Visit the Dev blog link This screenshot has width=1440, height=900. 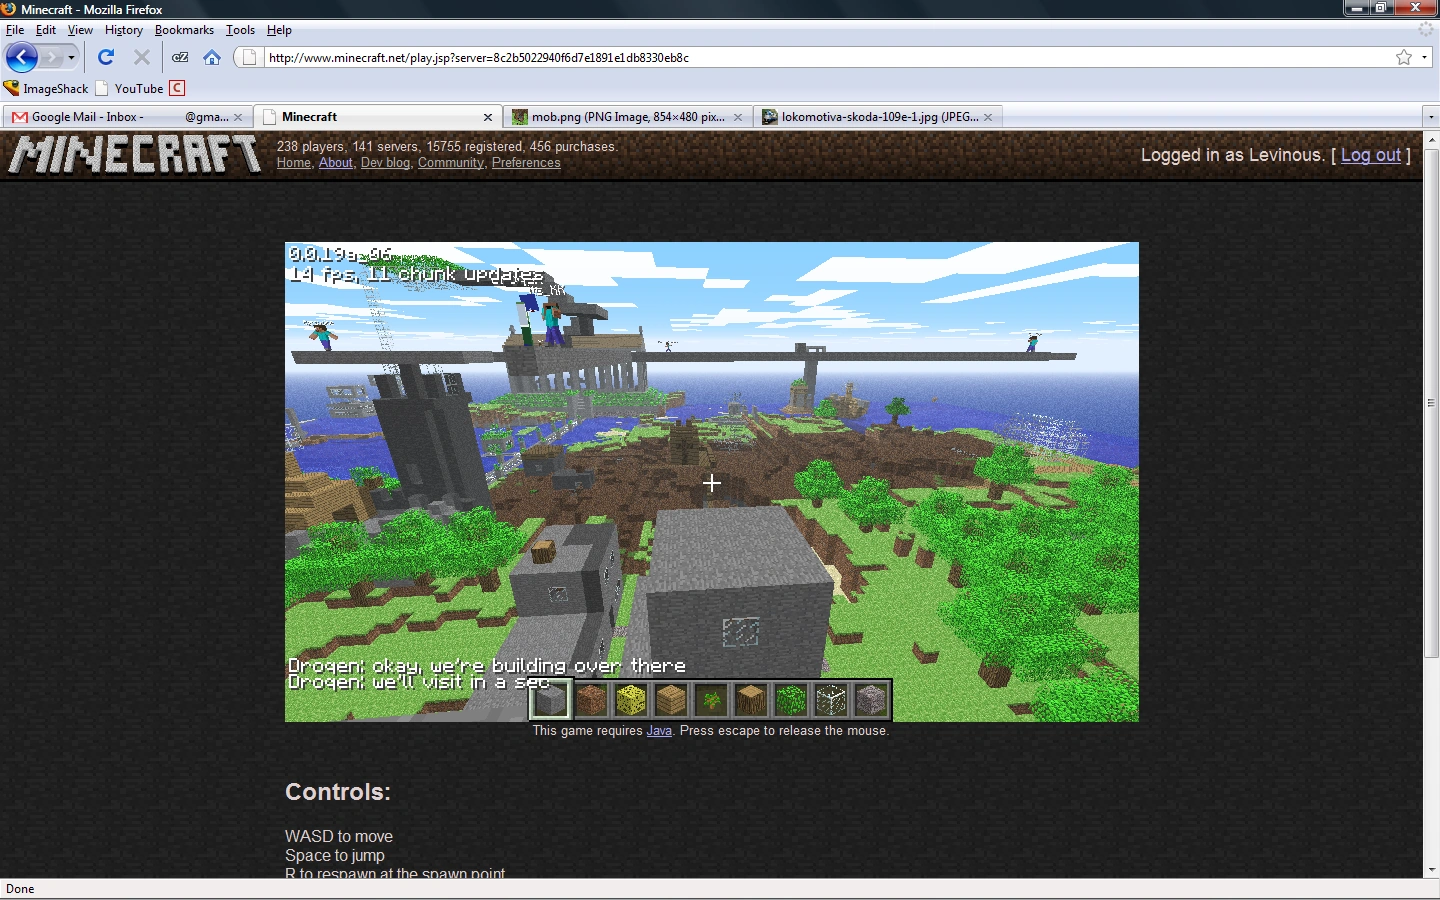click(385, 163)
